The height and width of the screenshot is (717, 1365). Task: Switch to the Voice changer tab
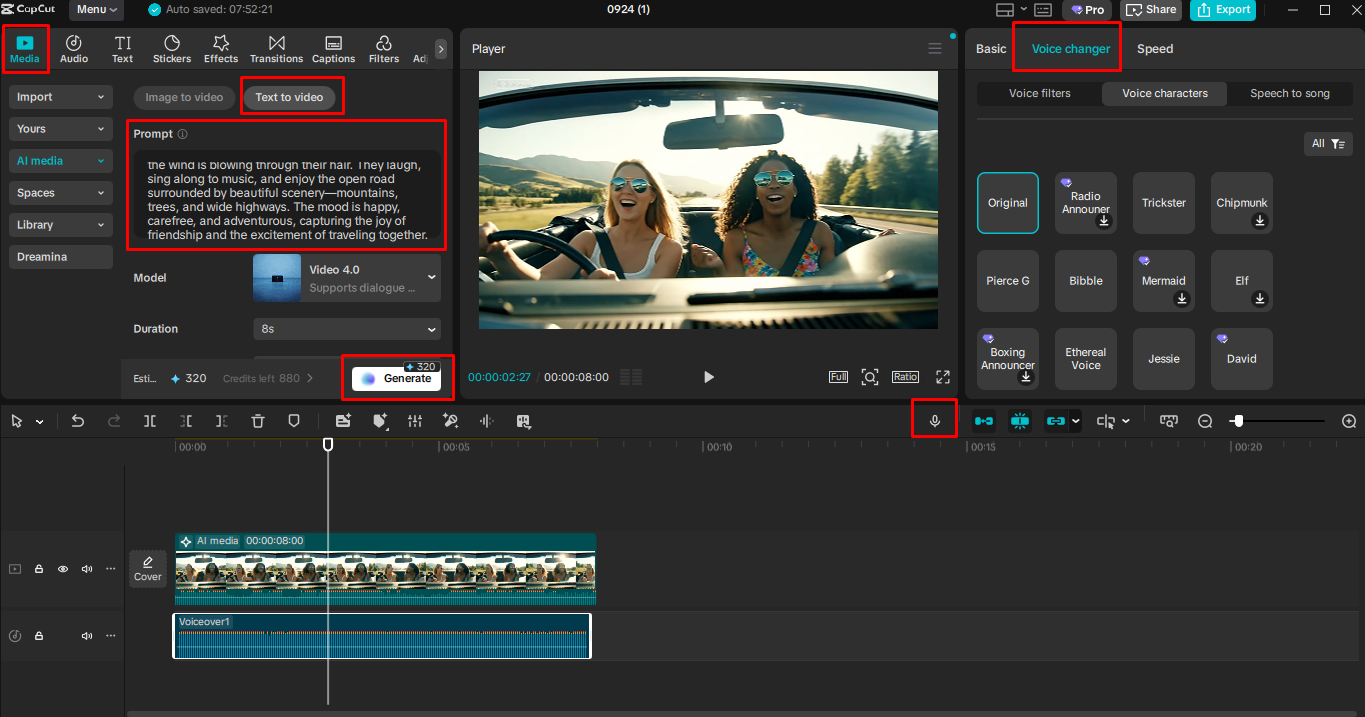[1066, 47]
